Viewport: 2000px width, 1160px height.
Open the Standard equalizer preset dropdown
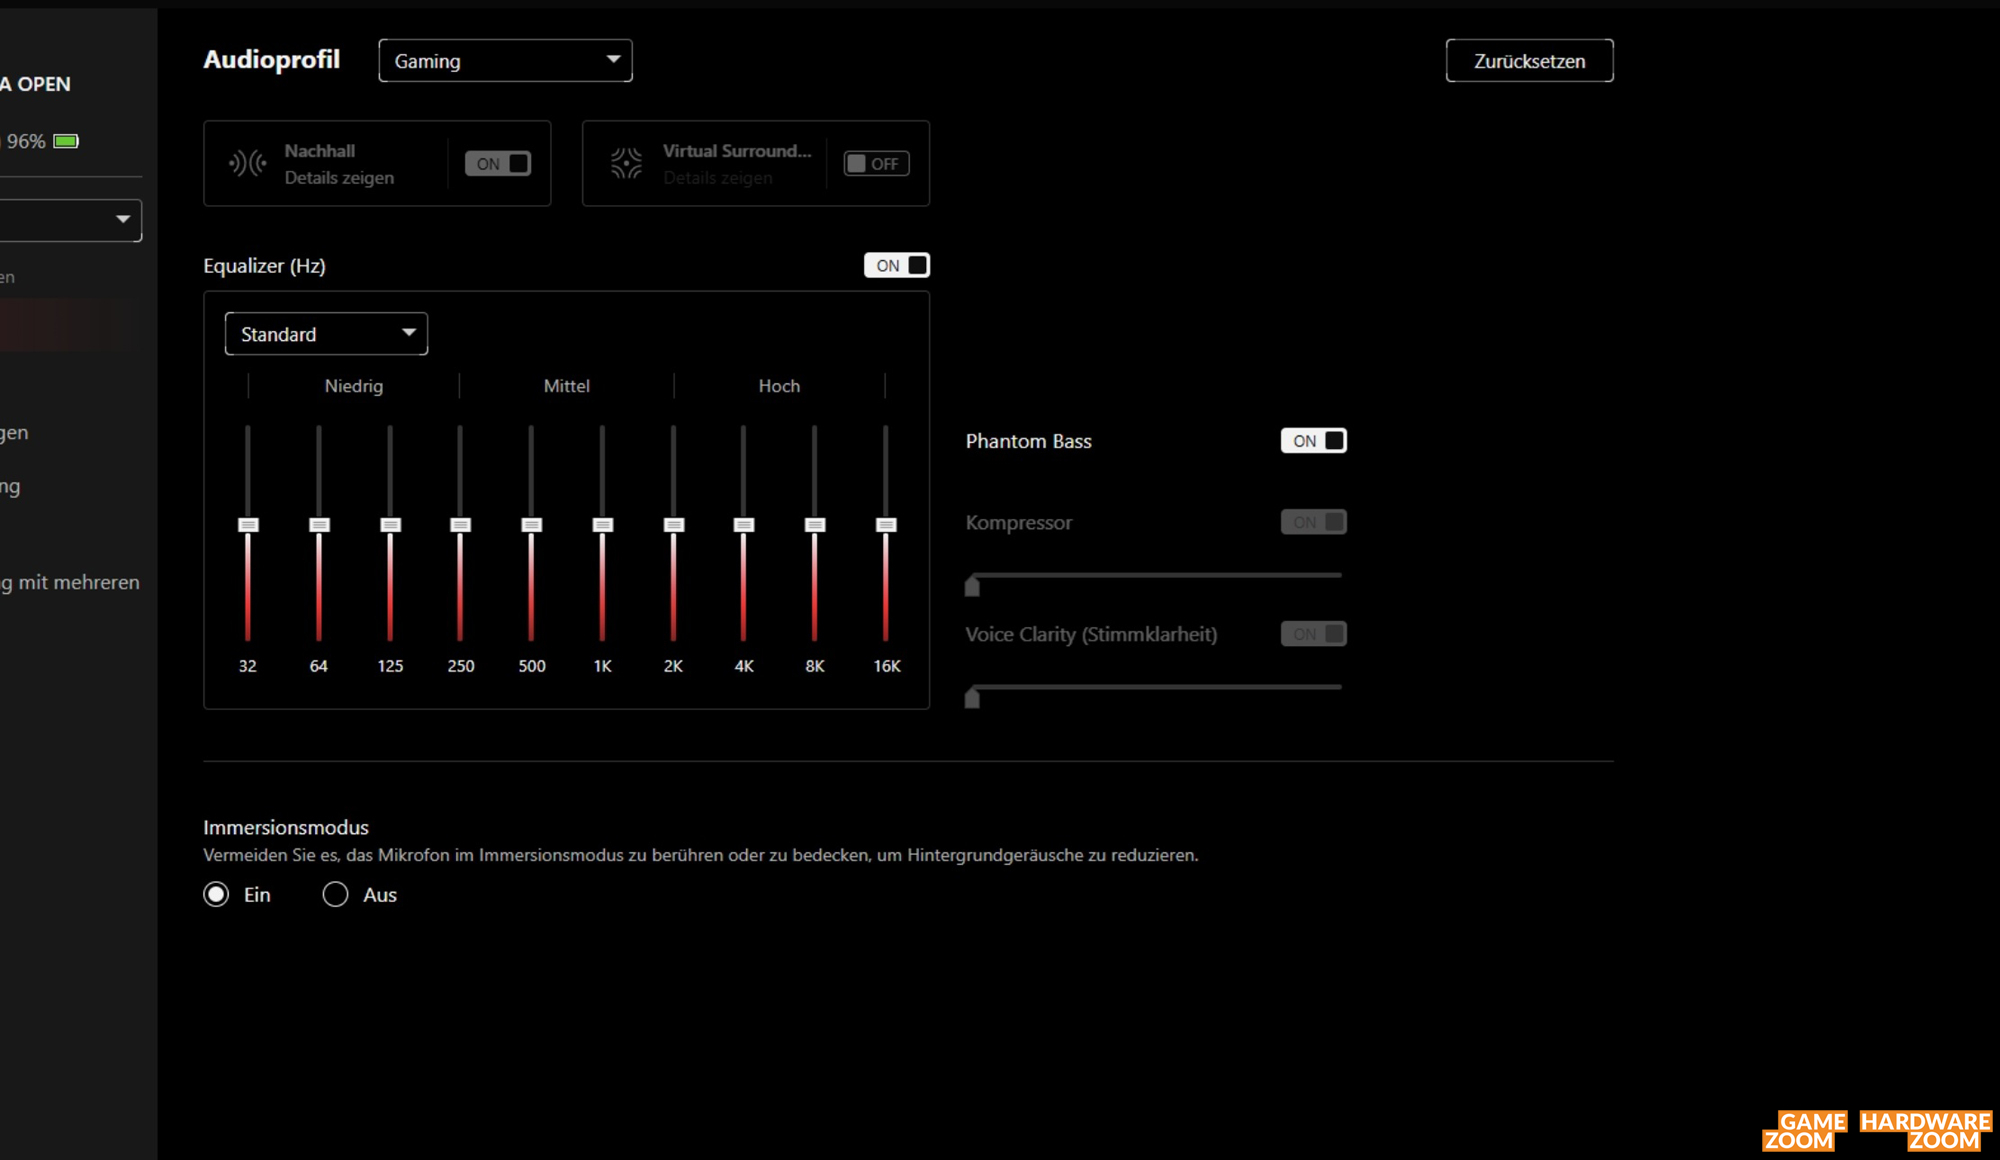click(326, 334)
